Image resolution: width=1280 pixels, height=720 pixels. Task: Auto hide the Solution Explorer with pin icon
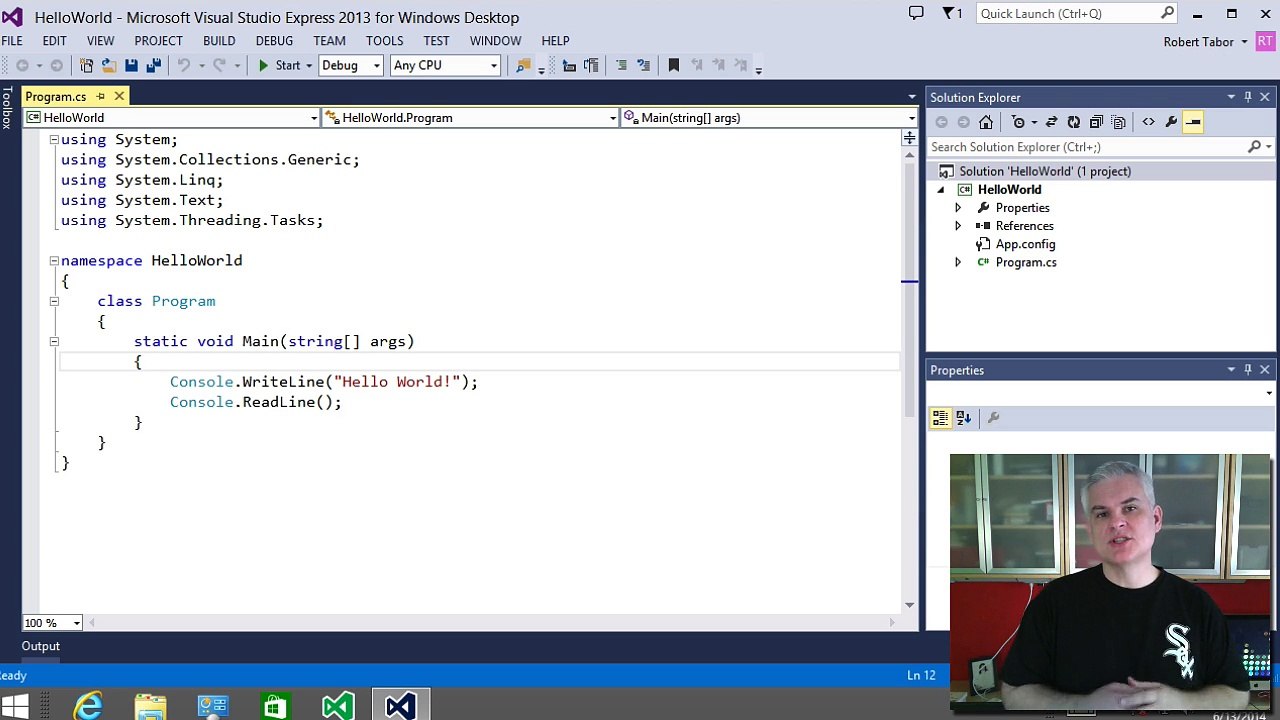(1248, 97)
